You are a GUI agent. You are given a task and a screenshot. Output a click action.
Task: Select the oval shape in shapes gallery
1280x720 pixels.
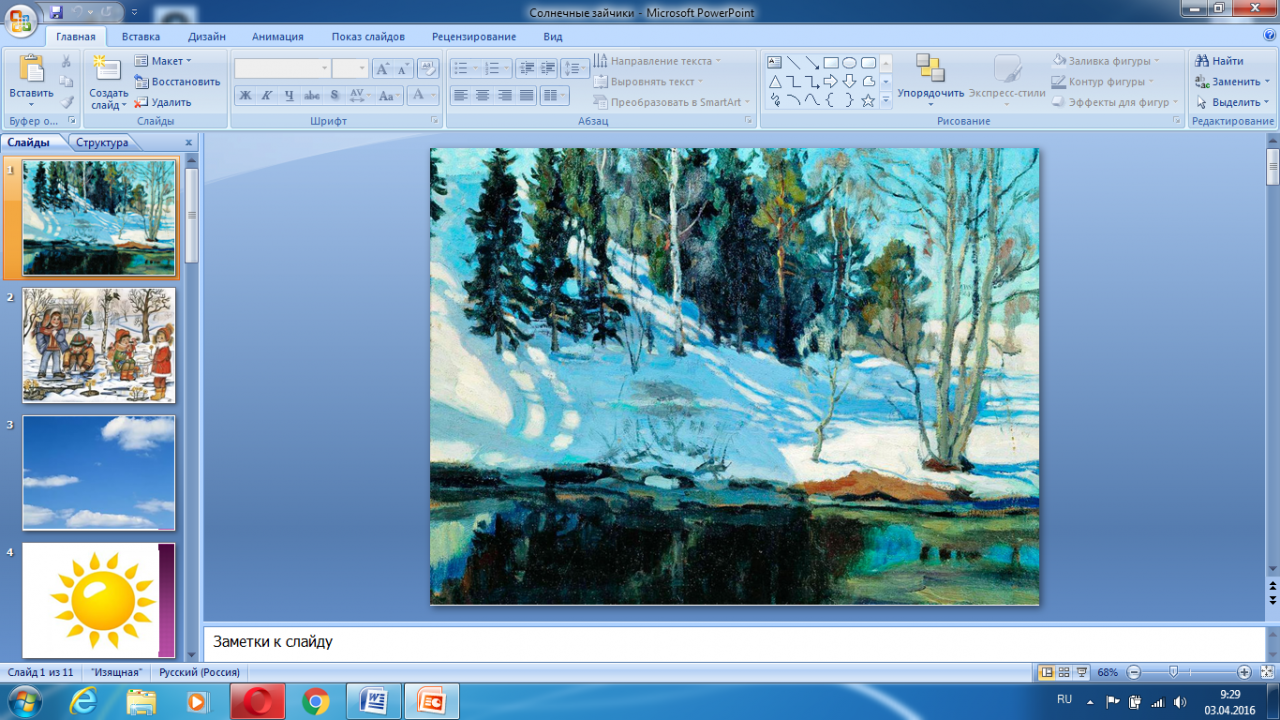(849, 62)
